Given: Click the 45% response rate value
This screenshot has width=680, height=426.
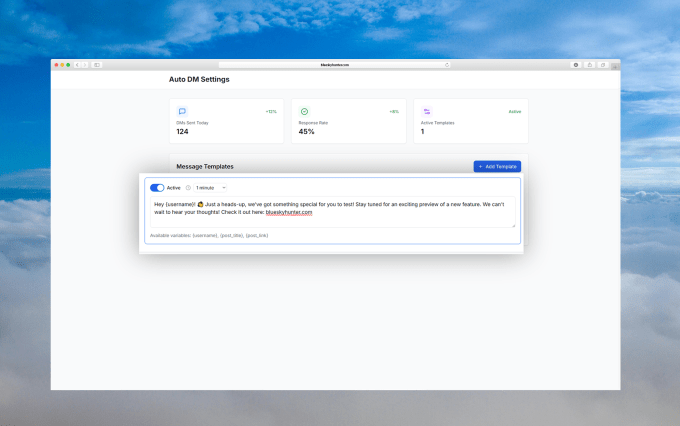Looking at the screenshot, I should click(x=306, y=131).
